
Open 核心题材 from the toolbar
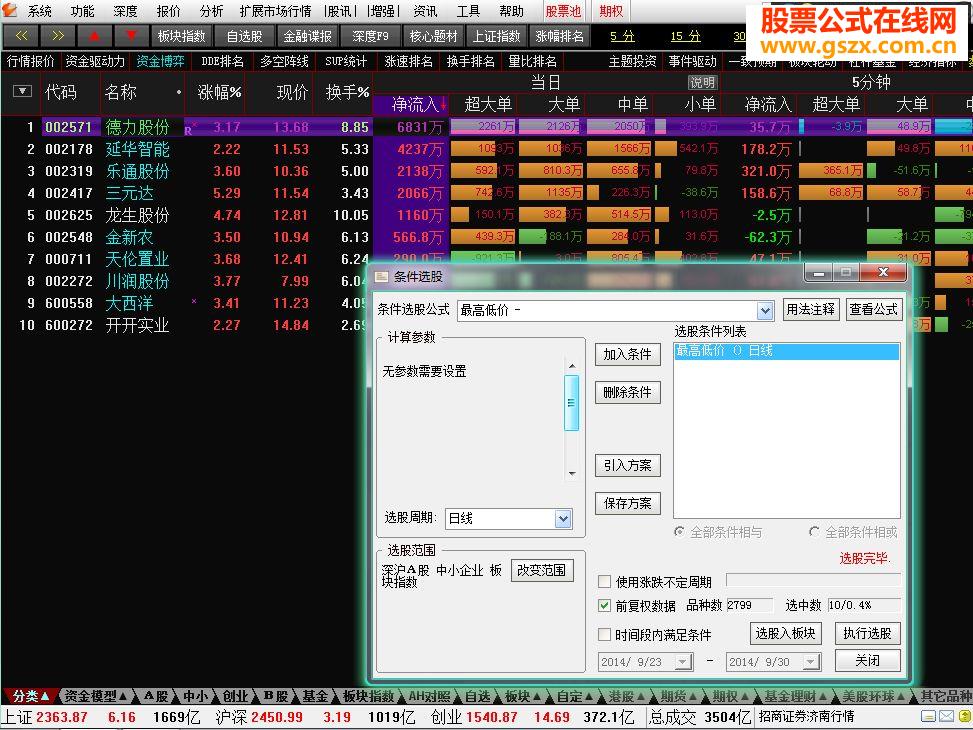click(x=434, y=36)
